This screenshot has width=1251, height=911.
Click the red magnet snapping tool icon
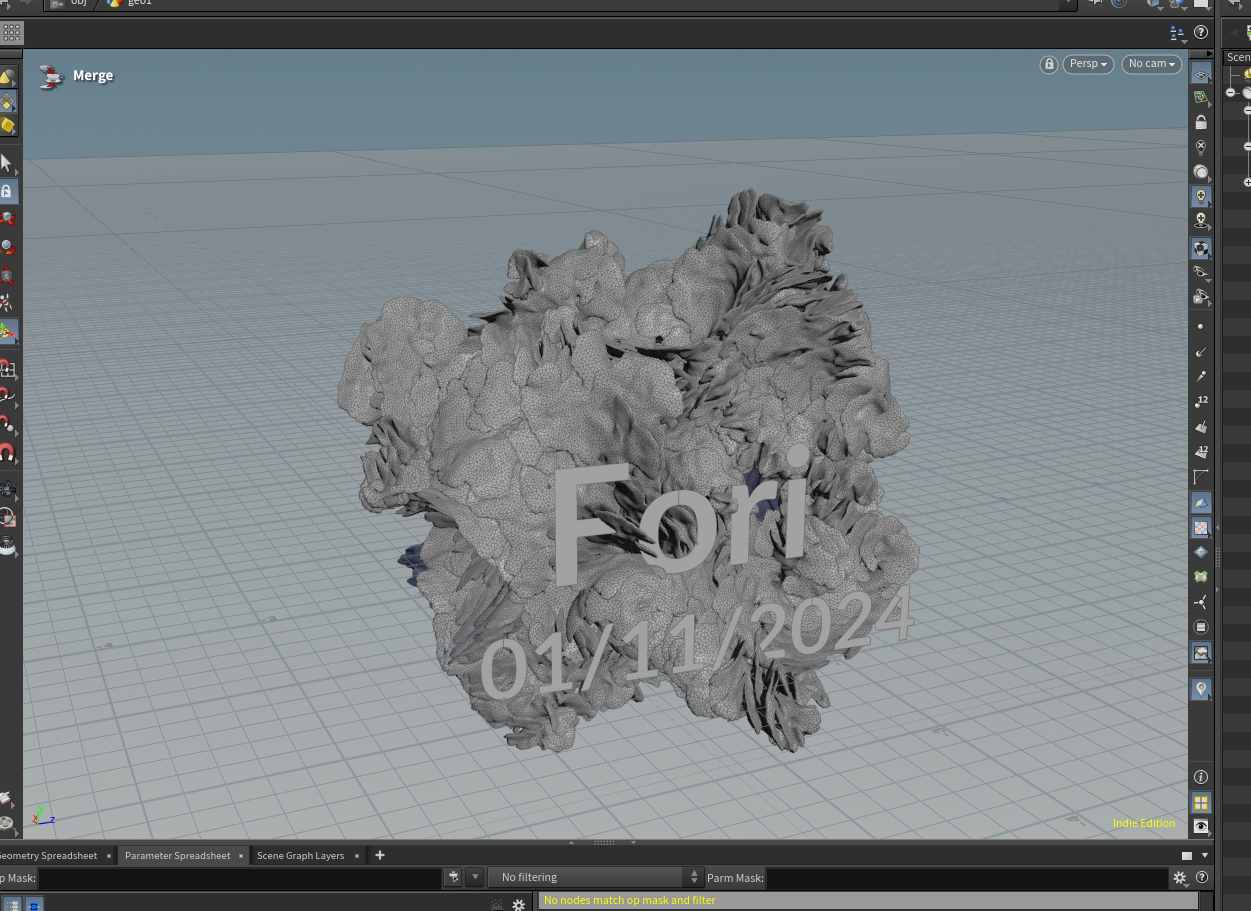coord(7,455)
